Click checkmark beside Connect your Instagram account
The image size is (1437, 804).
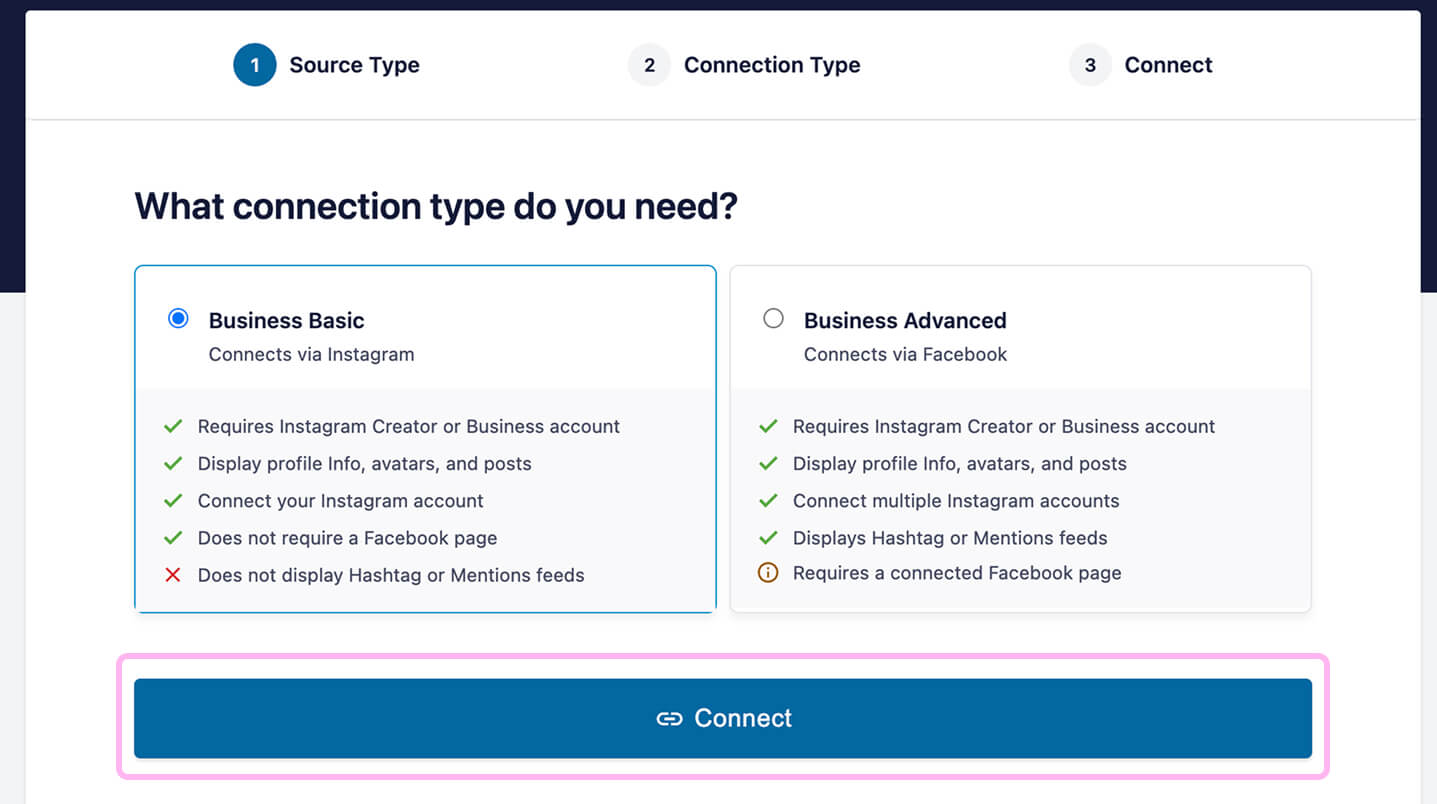click(173, 501)
